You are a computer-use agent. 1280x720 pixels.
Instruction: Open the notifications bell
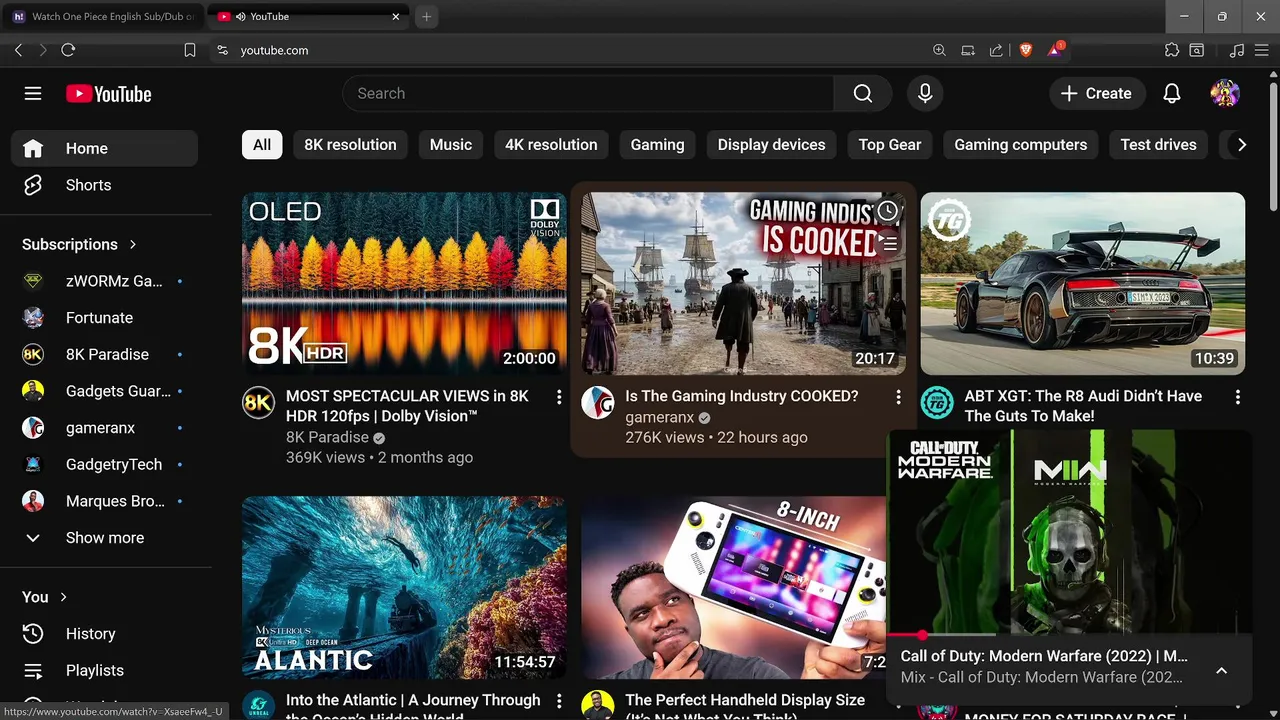click(1172, 93)
